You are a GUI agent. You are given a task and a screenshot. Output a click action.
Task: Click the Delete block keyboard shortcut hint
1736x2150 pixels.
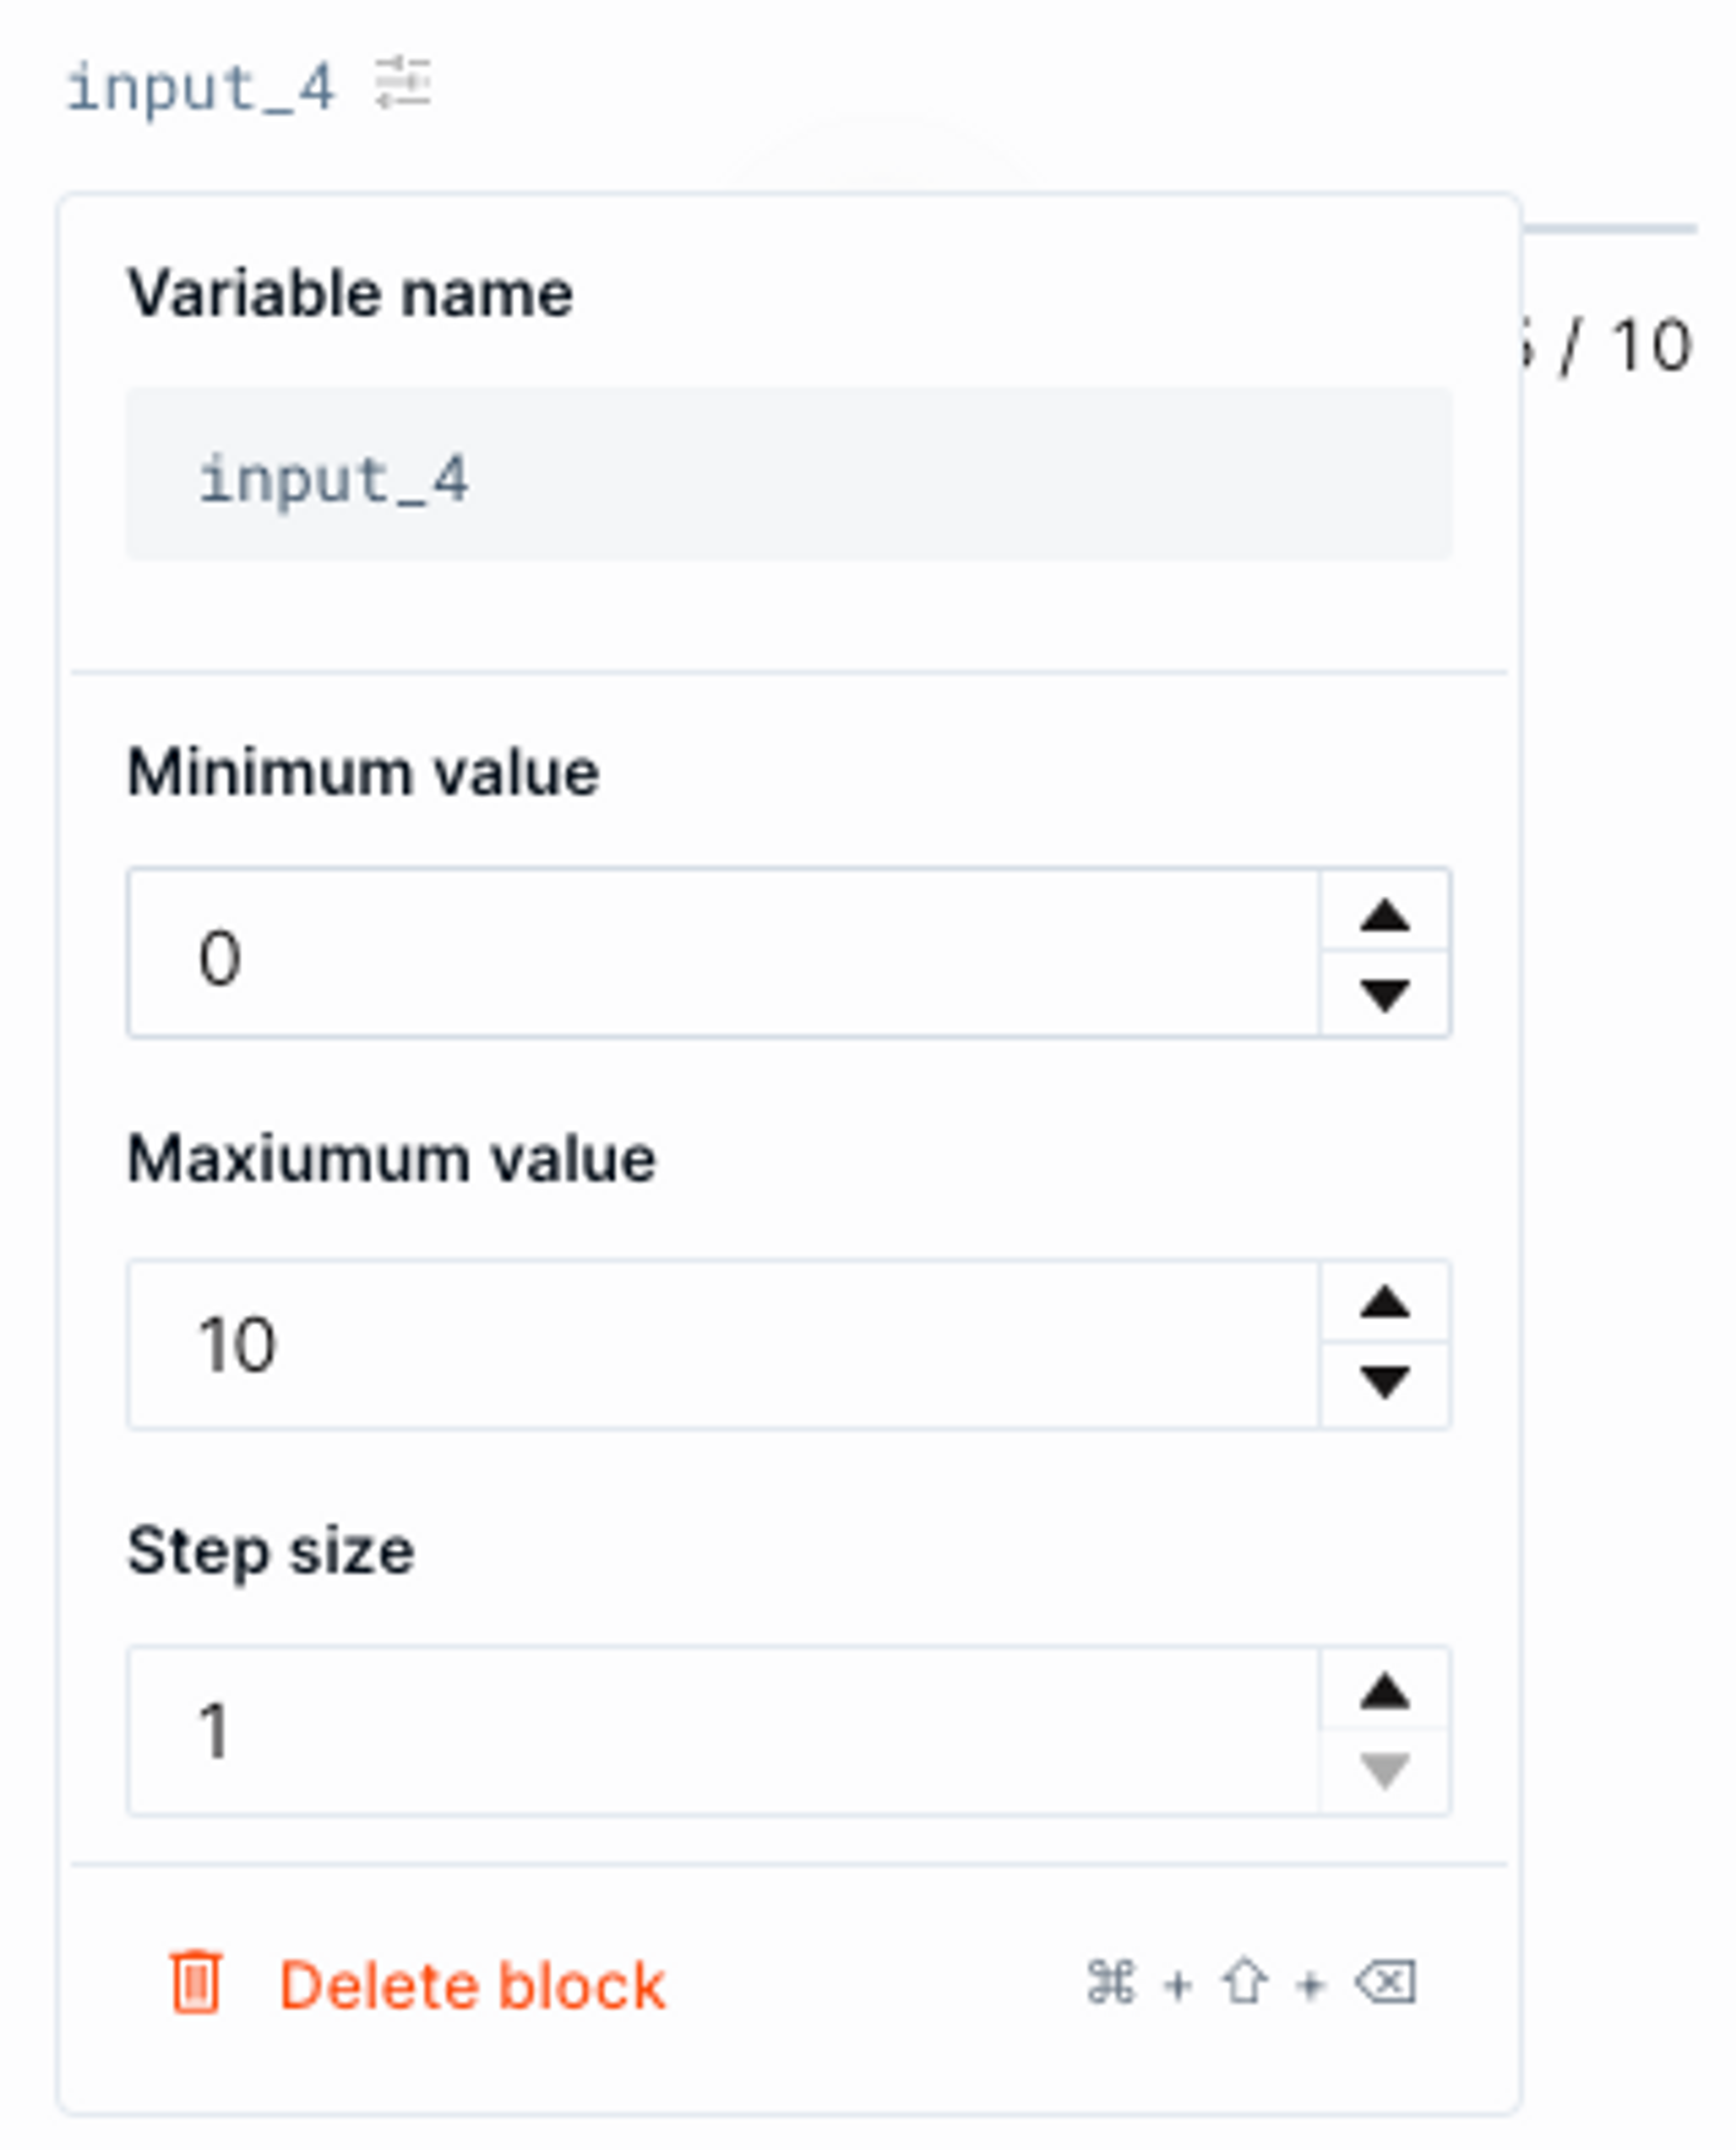(x=1251, y=1983)
